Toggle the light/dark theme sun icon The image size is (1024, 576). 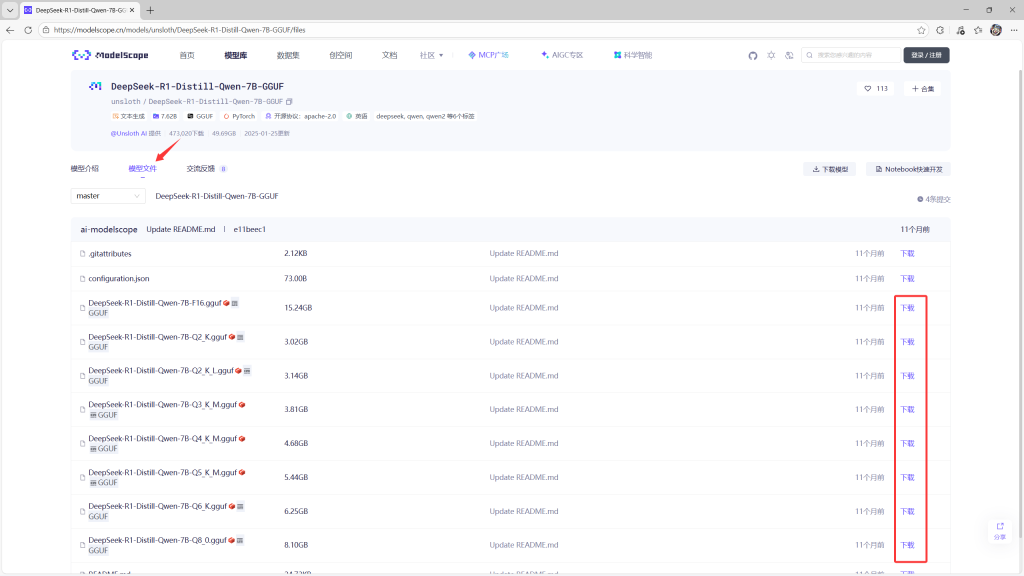coord(771,55)
